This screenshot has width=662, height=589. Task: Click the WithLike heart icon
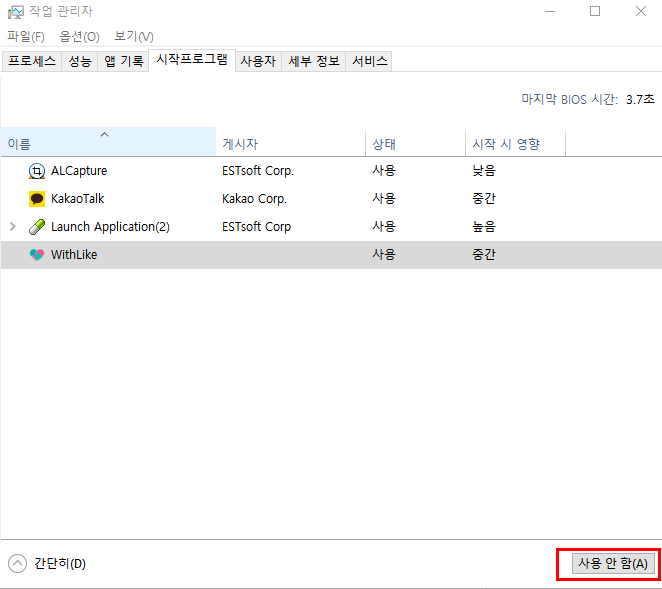point(37,255)
